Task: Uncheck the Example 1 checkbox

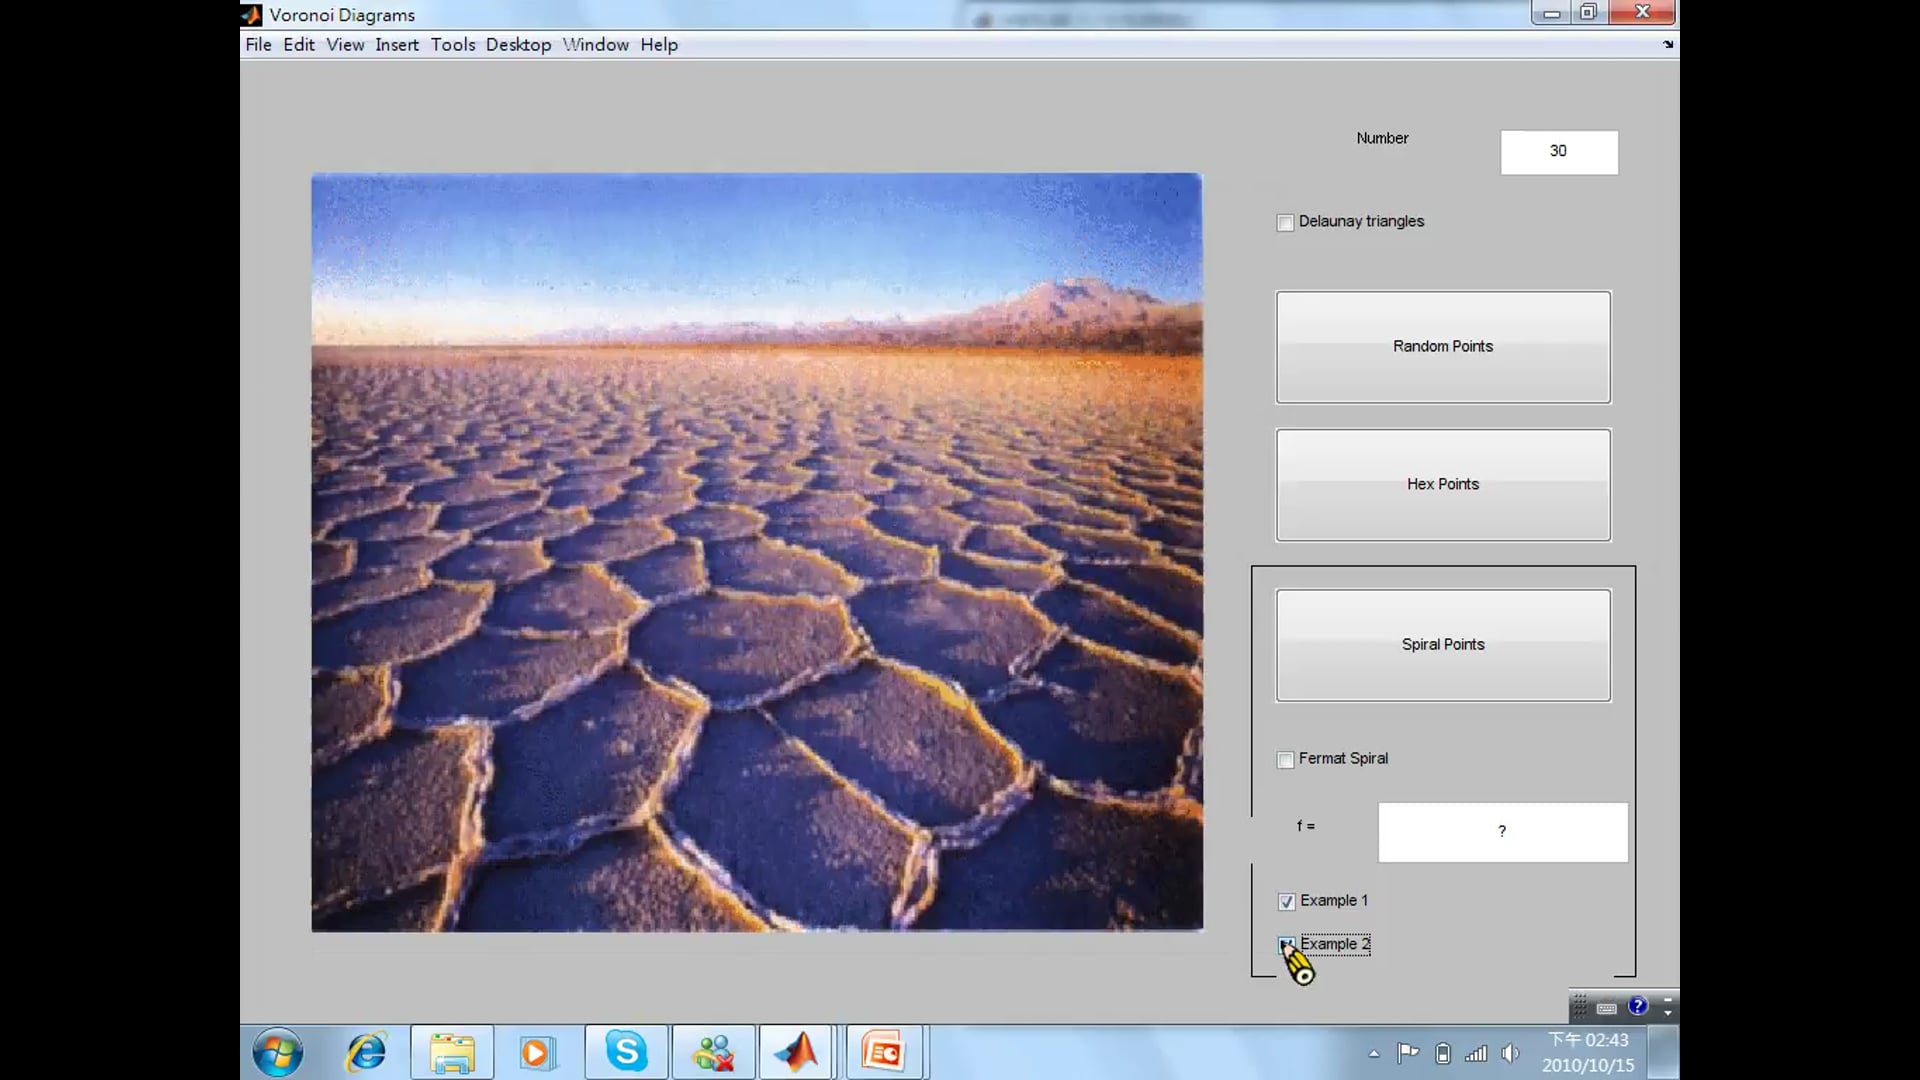Action: tap(1287, 902)
